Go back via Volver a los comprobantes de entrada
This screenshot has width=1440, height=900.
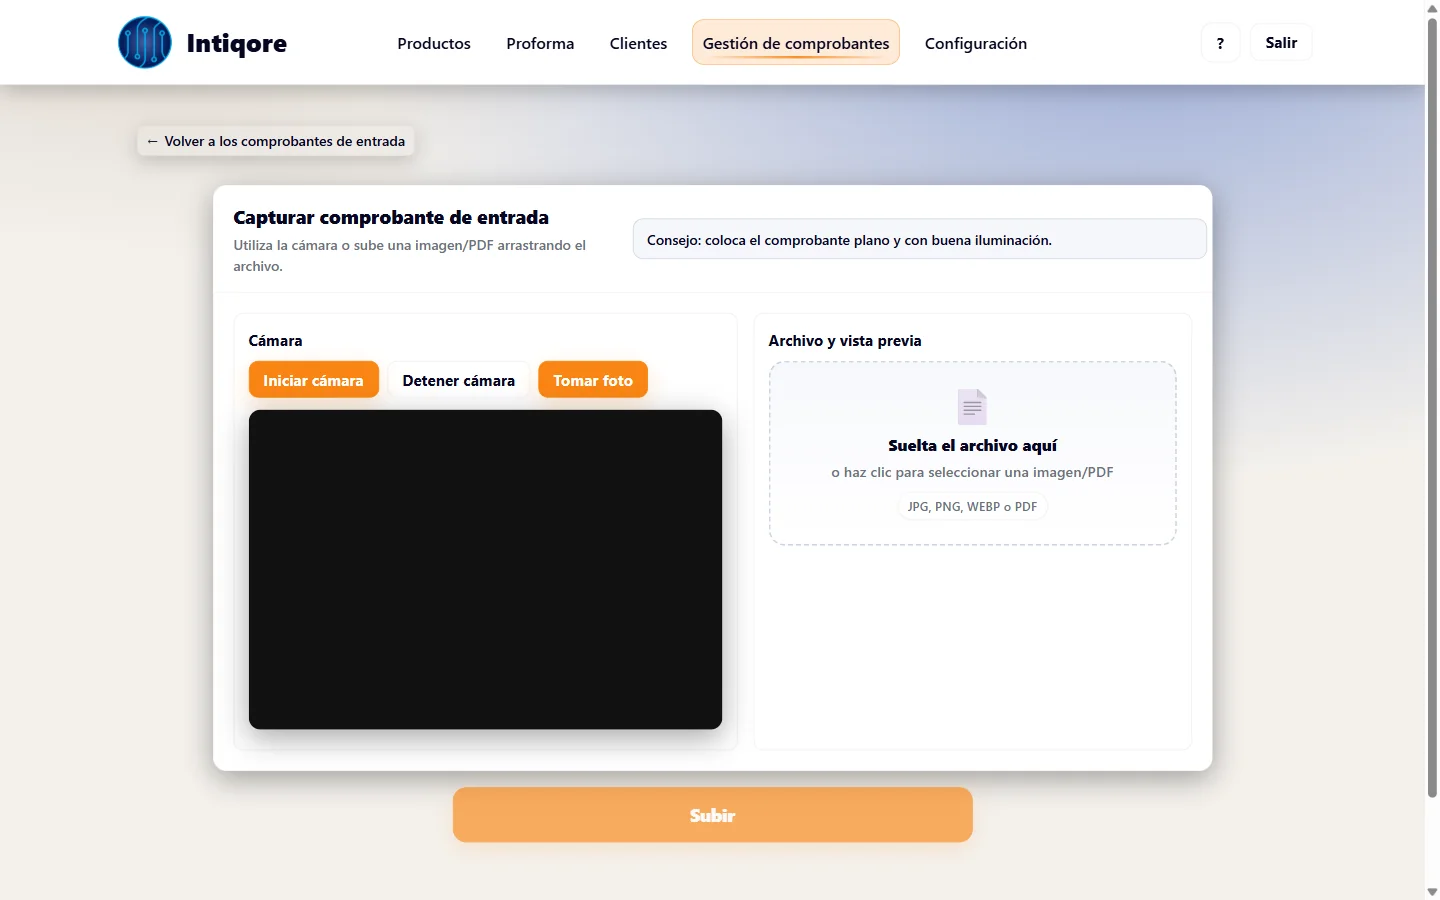tap(276, 141)
